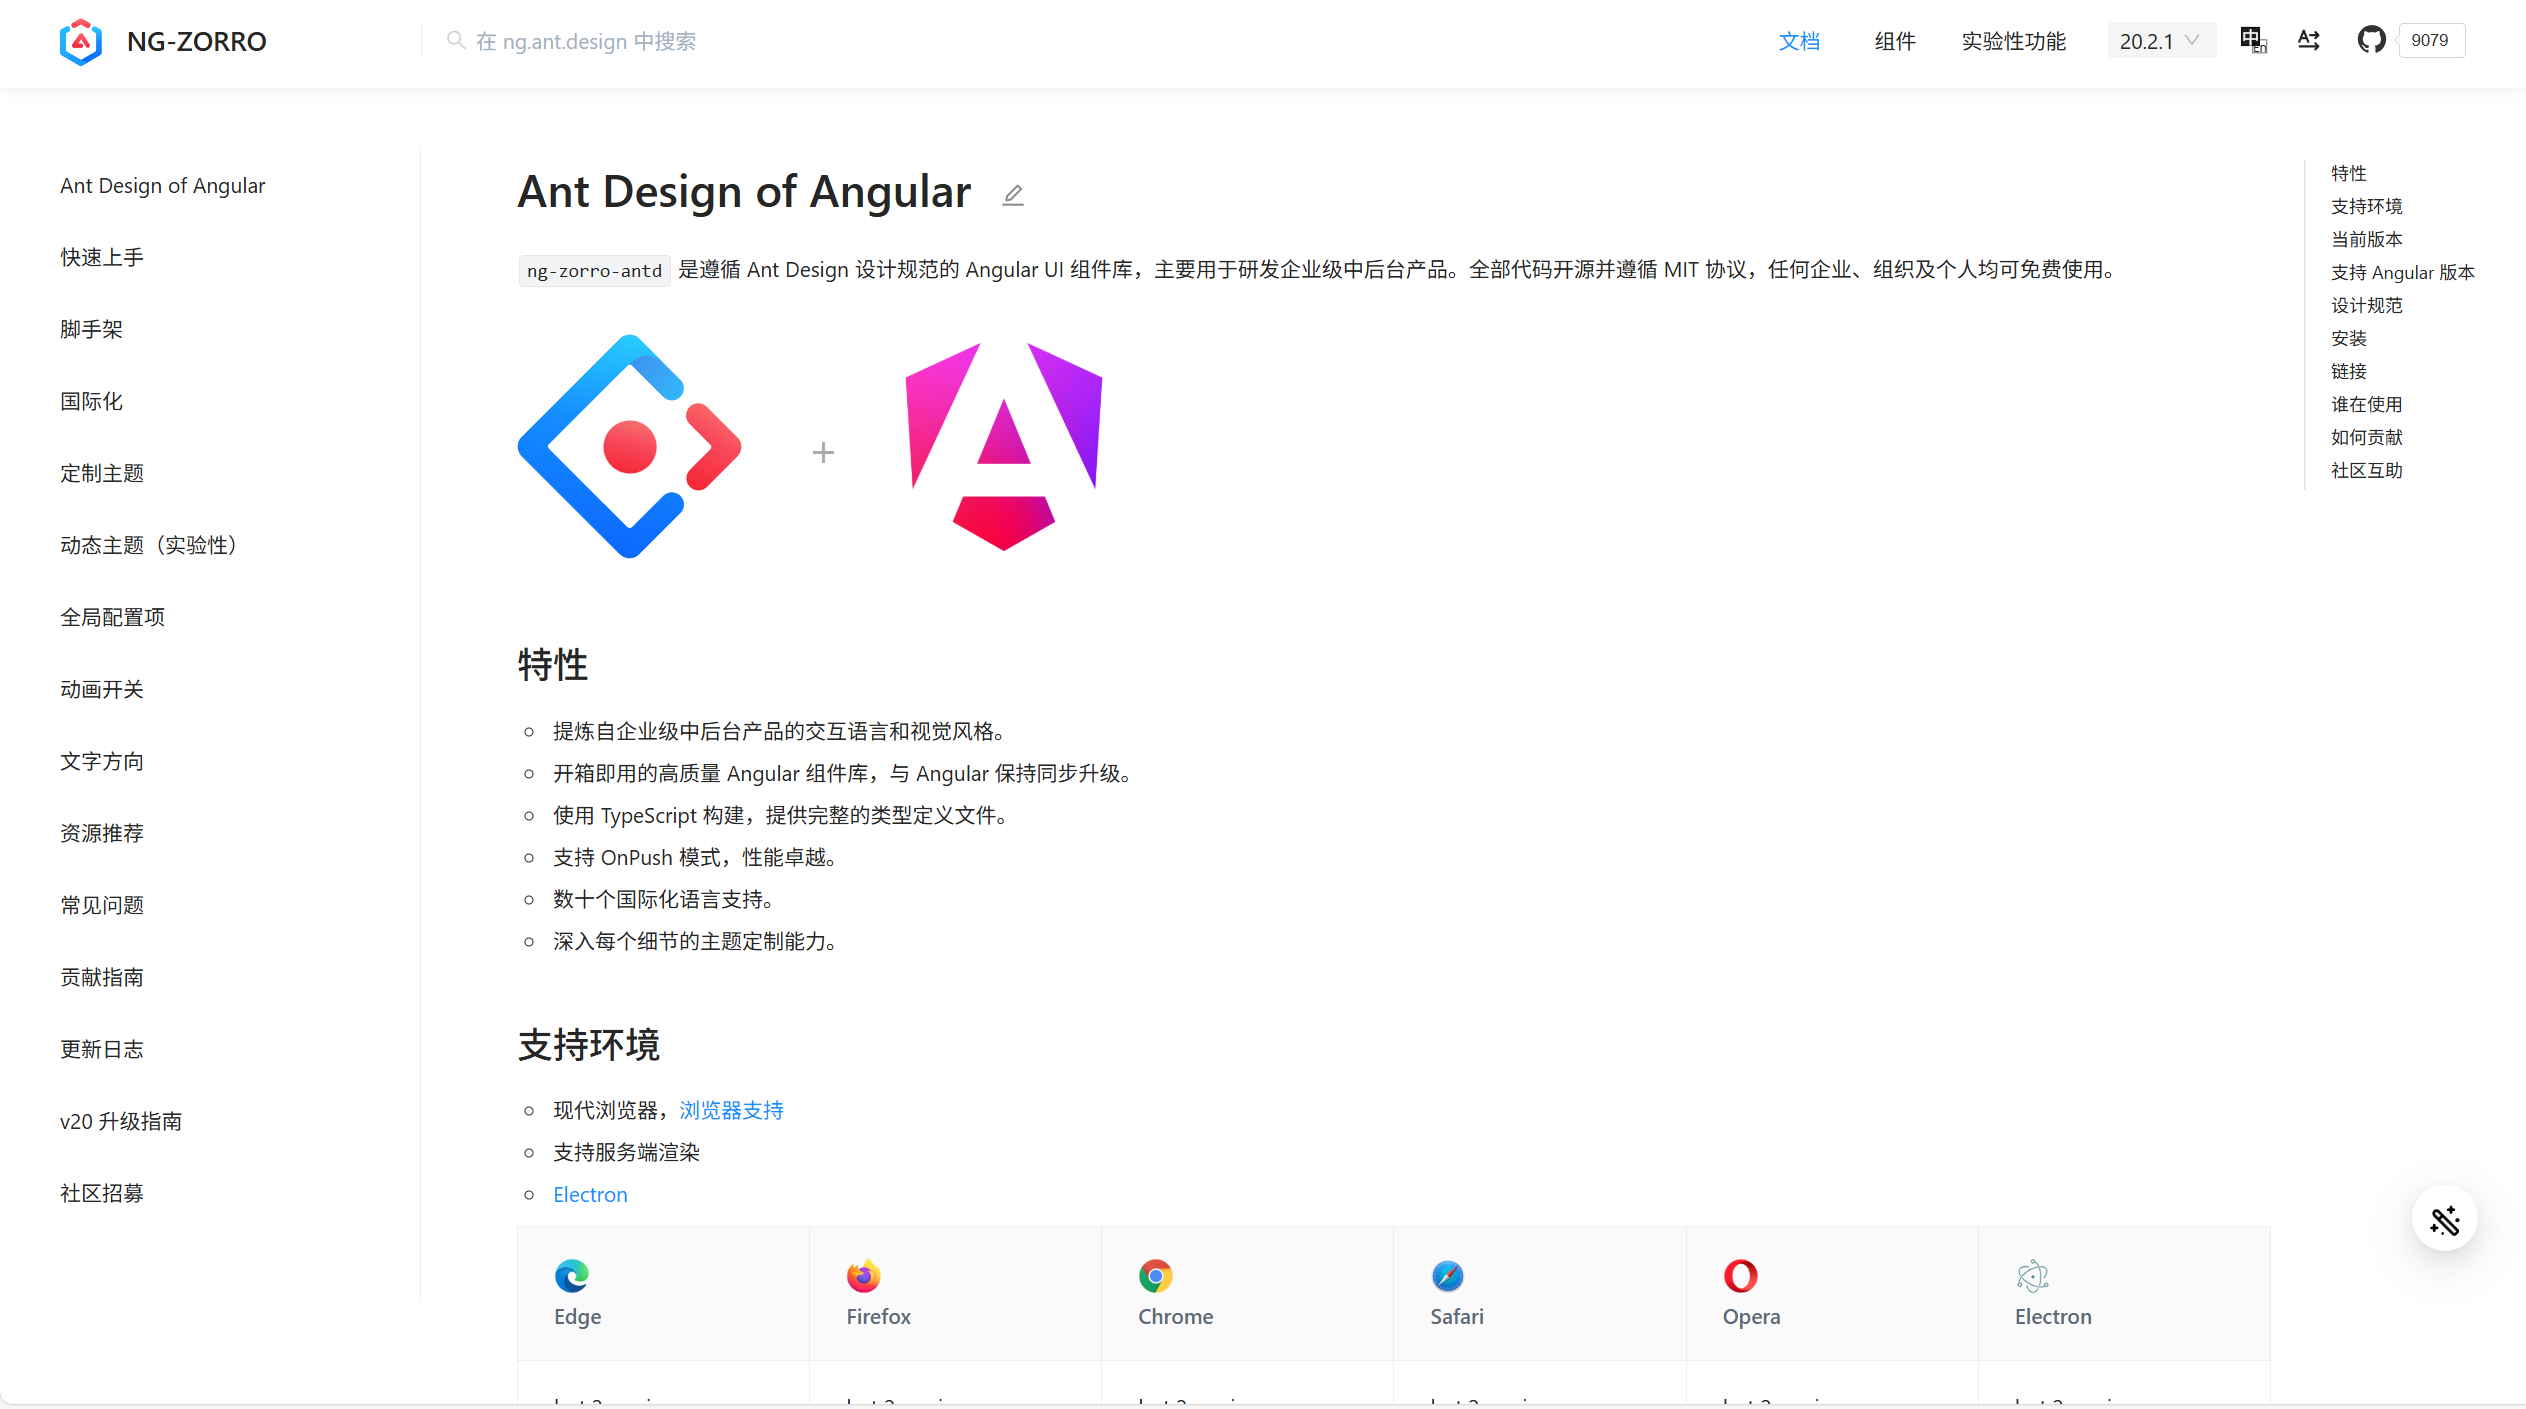Open 快速上手 in the sidebar
Viewport: 2526px width, 1409px height.
coord(102,257)
